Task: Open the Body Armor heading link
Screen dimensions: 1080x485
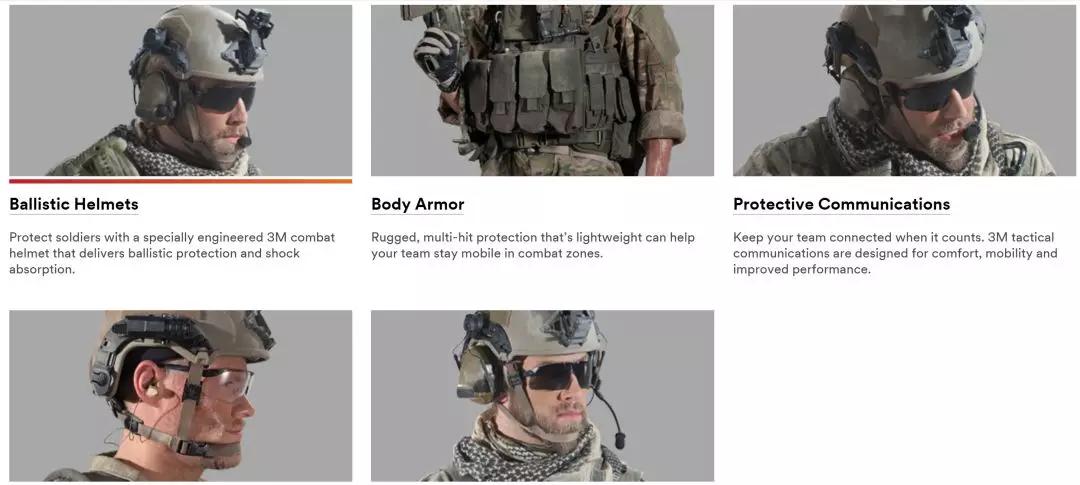Action: [417, 204]
